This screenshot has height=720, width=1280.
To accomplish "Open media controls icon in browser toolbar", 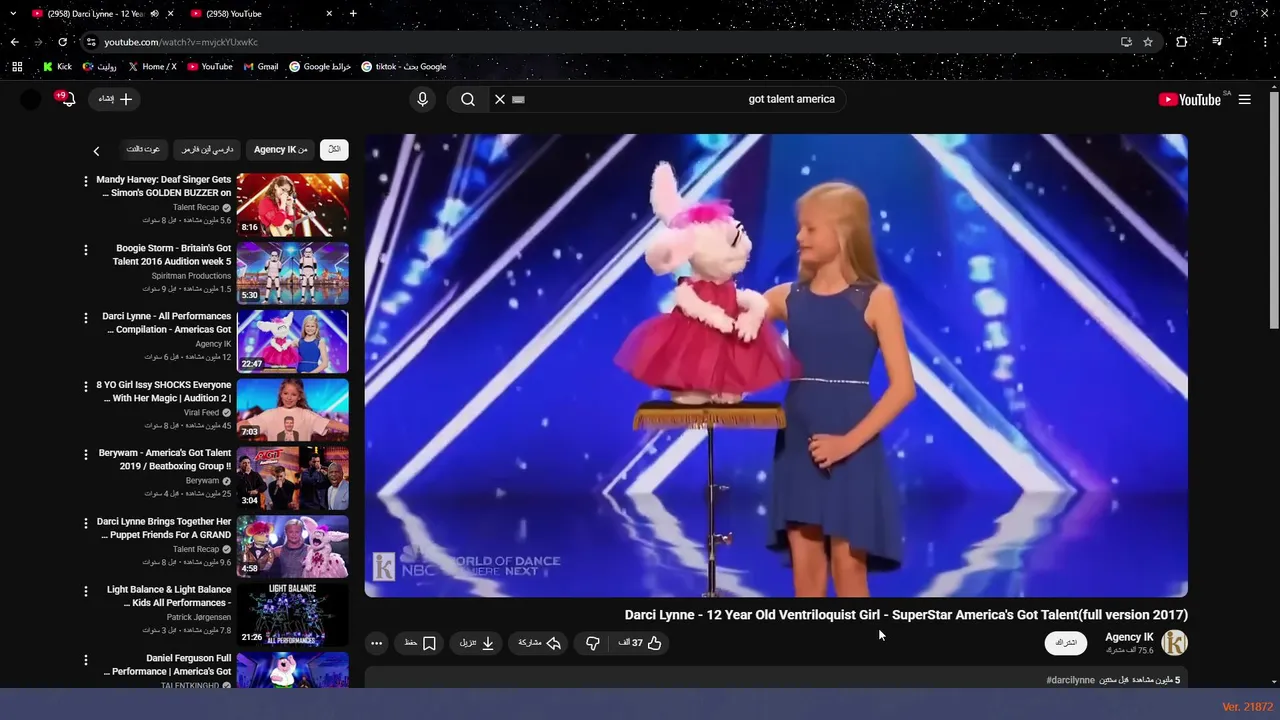I will click(1217, 42).
